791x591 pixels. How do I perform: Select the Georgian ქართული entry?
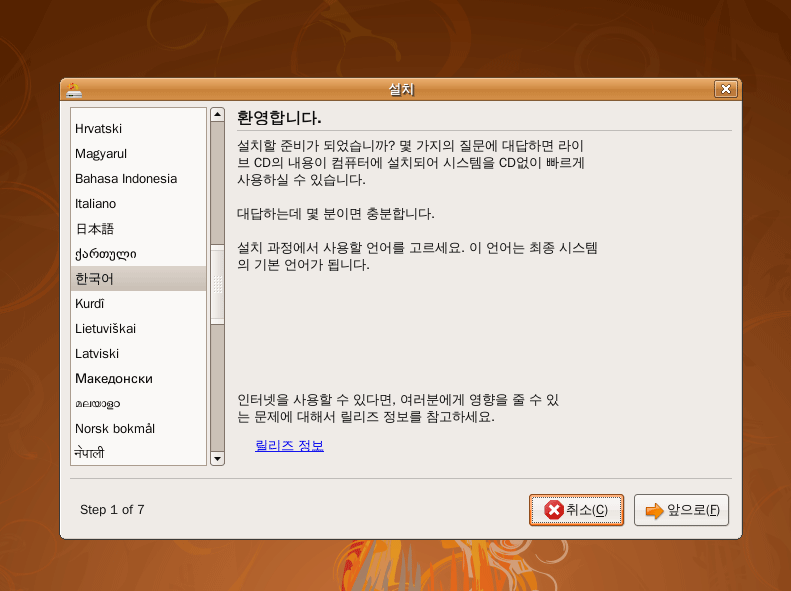tap(138, 254)
